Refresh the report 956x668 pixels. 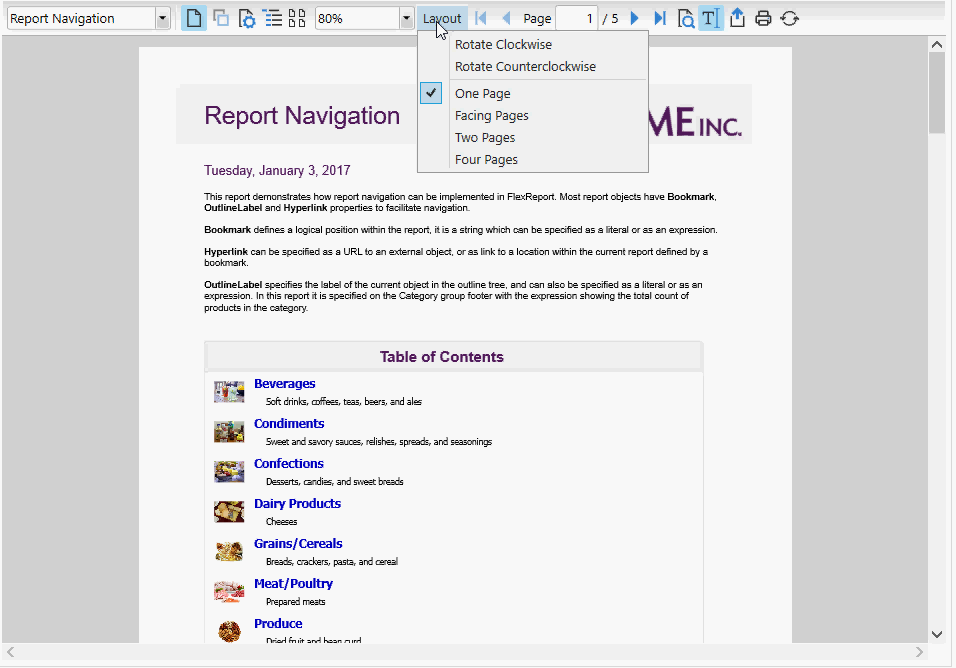[790, 18]
